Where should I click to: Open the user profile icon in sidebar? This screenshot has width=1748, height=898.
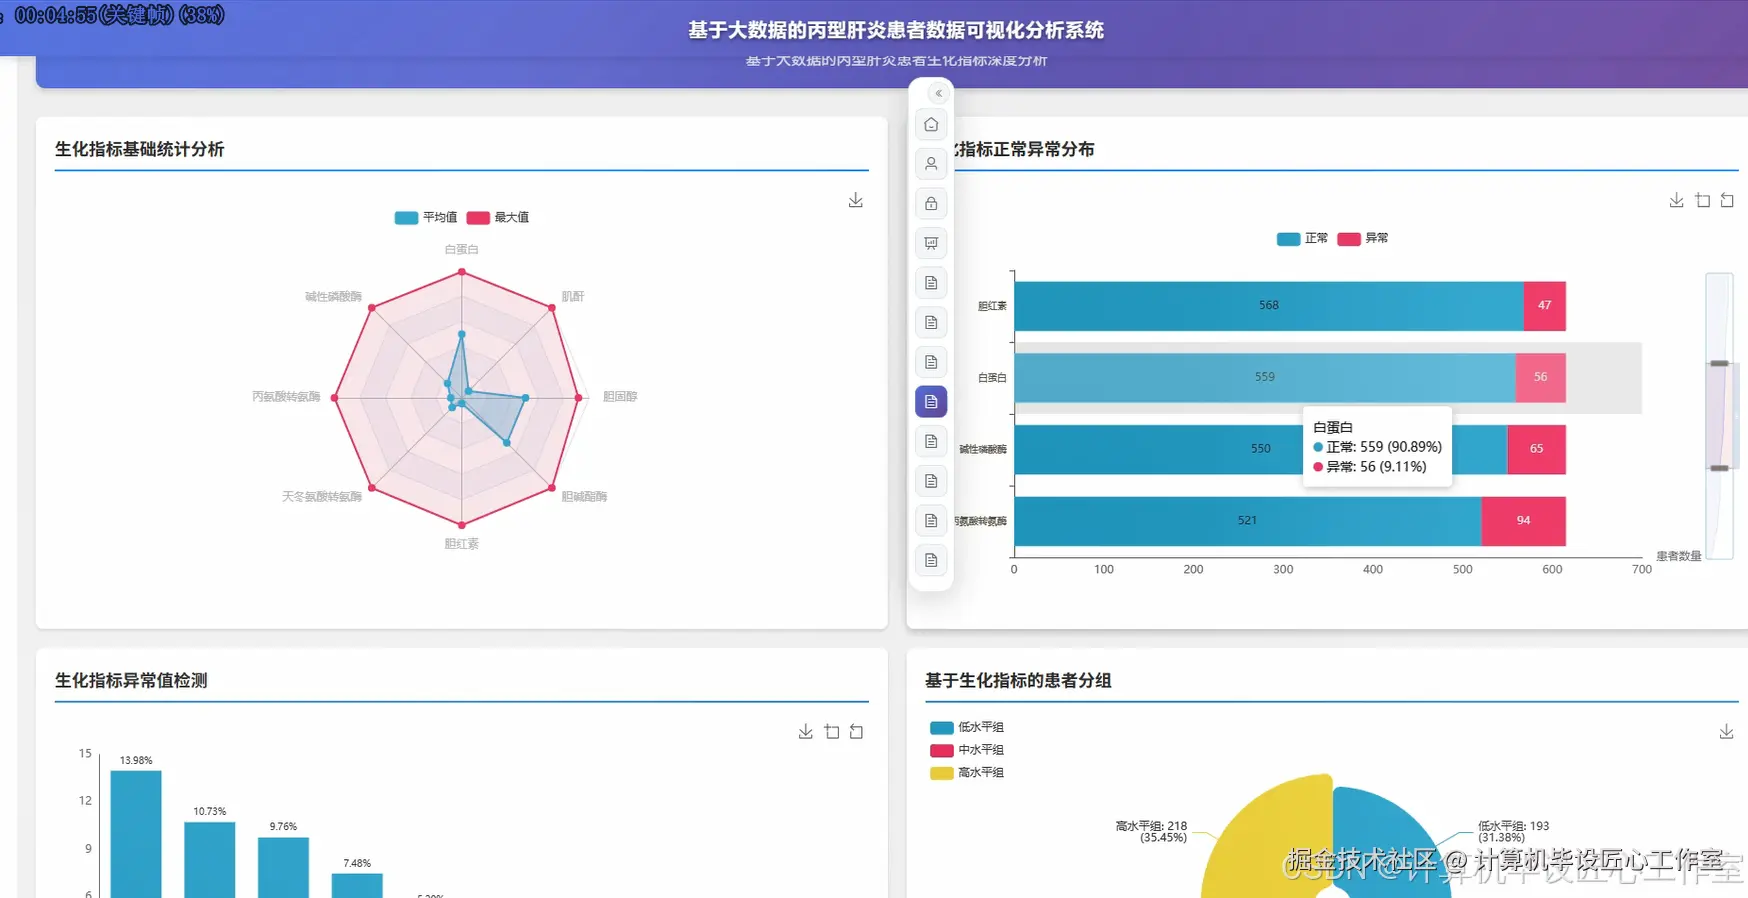[931, 164]
